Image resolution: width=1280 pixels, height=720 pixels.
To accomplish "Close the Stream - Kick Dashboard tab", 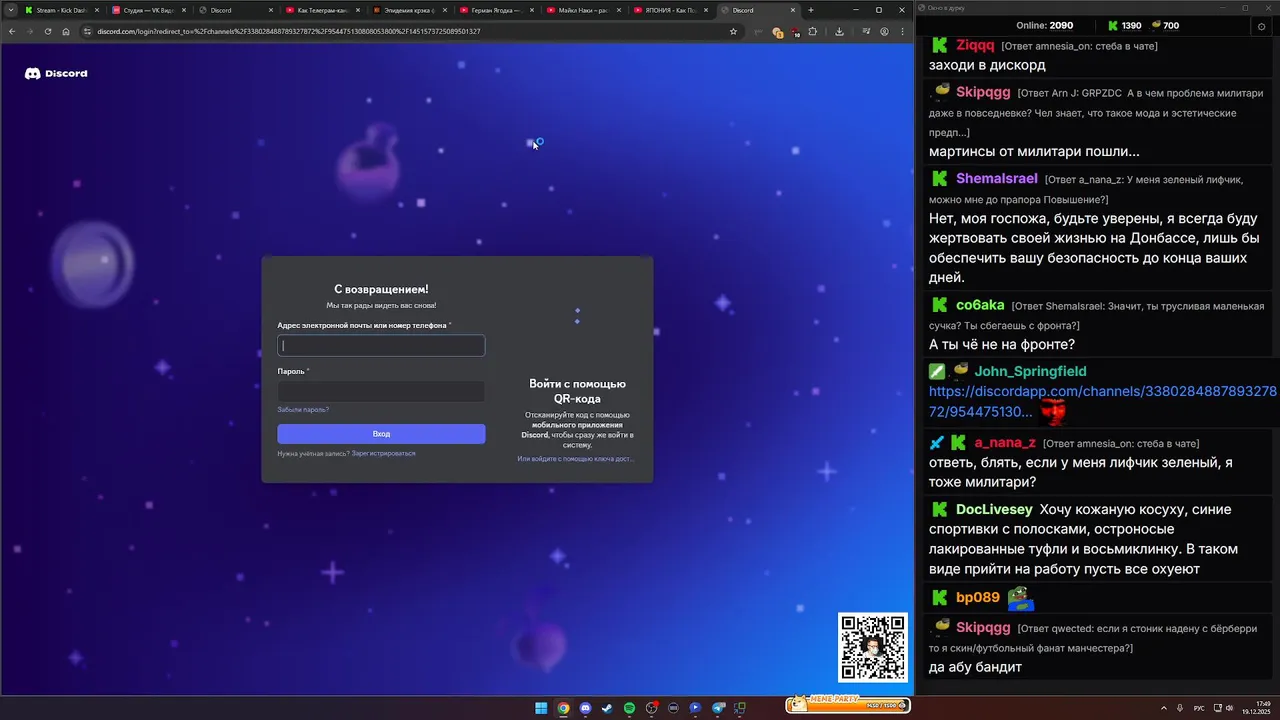I will click(x=97, y=10).
